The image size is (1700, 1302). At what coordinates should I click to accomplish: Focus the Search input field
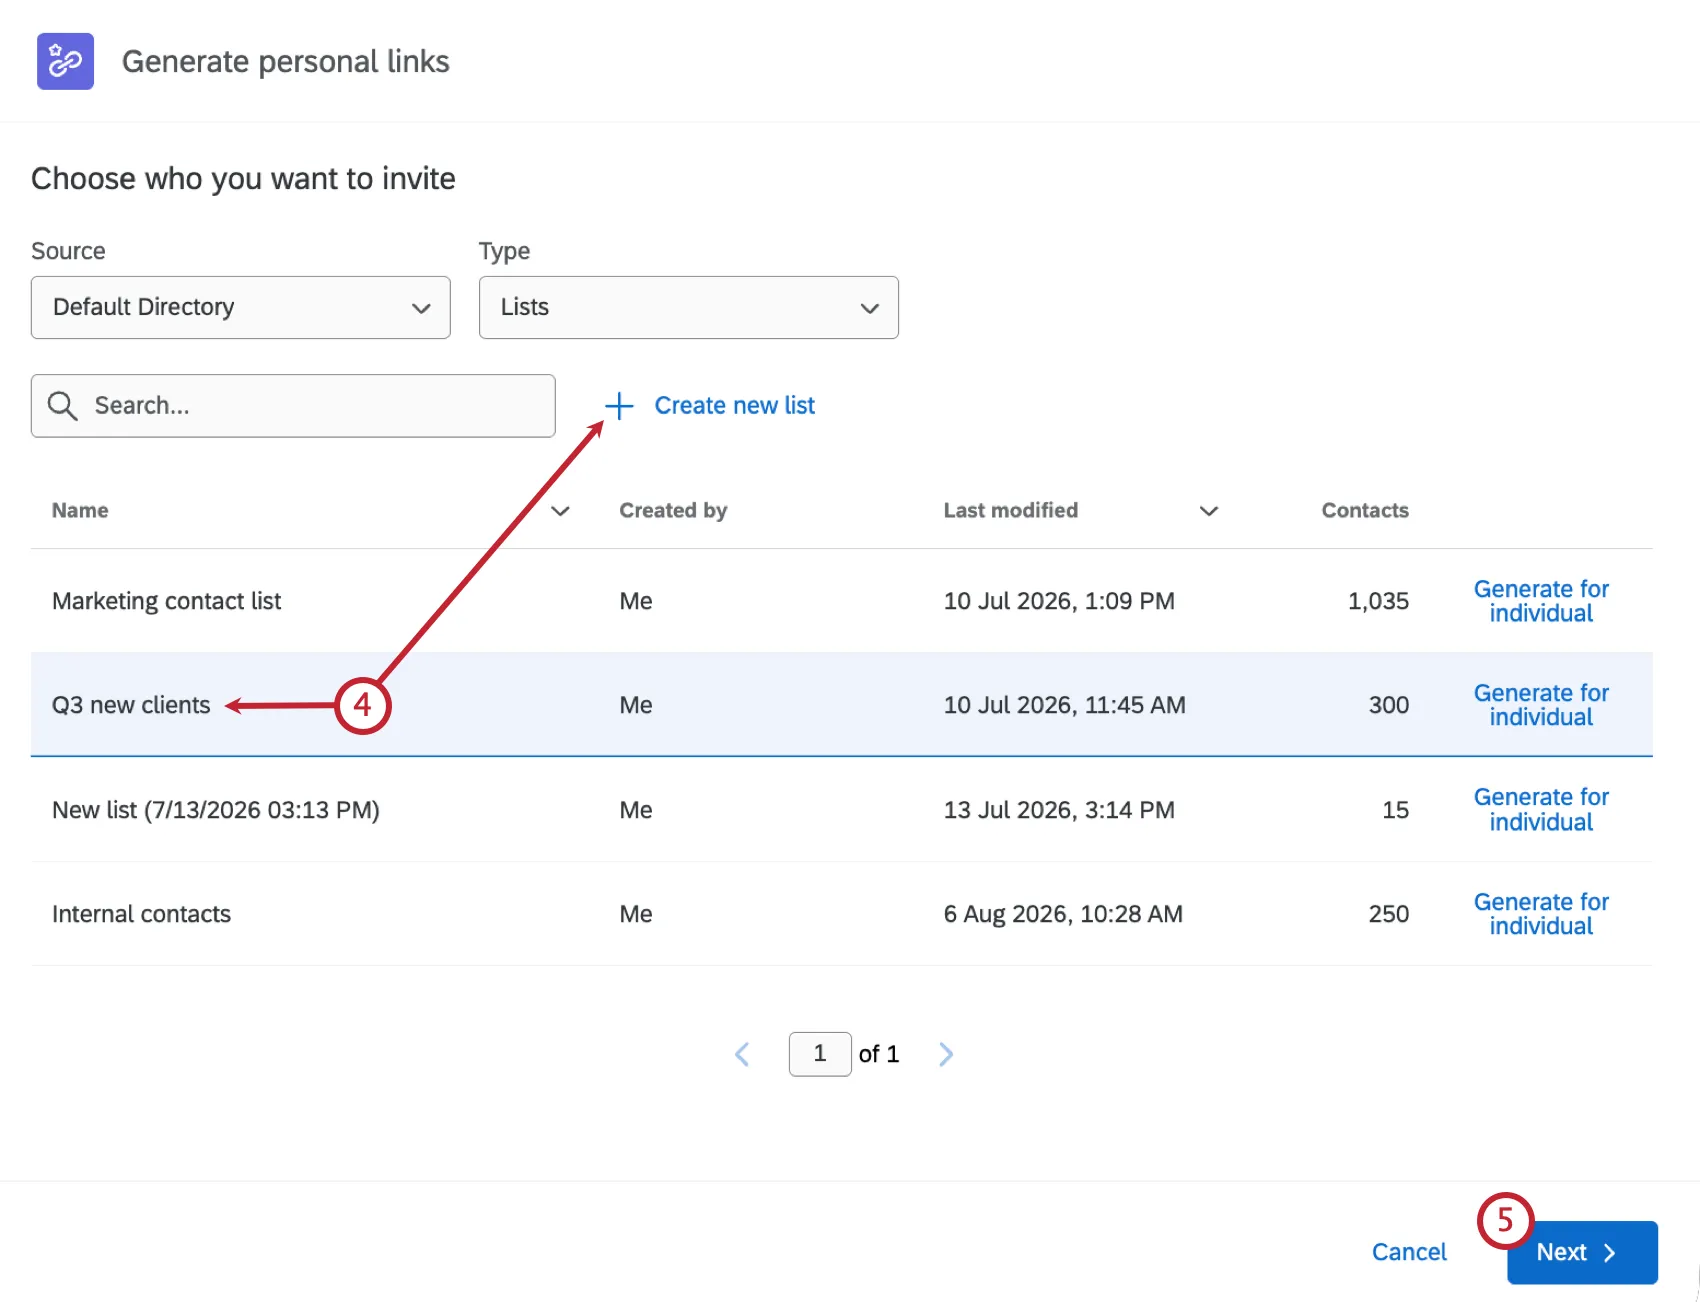tap(293, 406)
